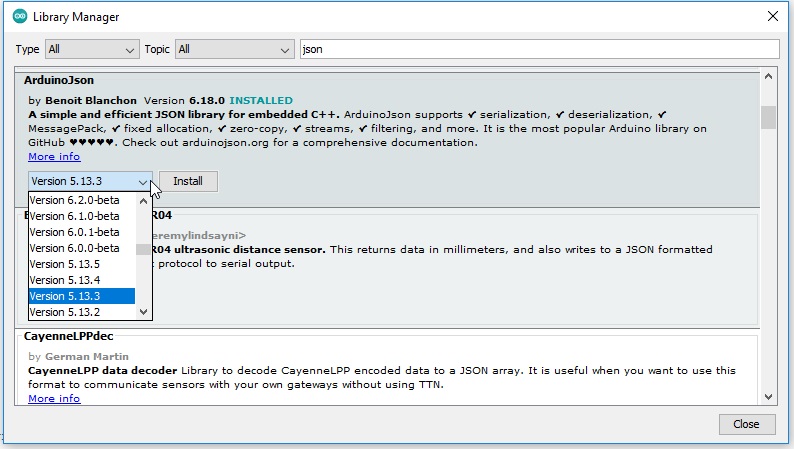This screenshot has height=449, width=794.
Task: Select highlighted Version 5.13.3 entry
Action: (82, 296)
